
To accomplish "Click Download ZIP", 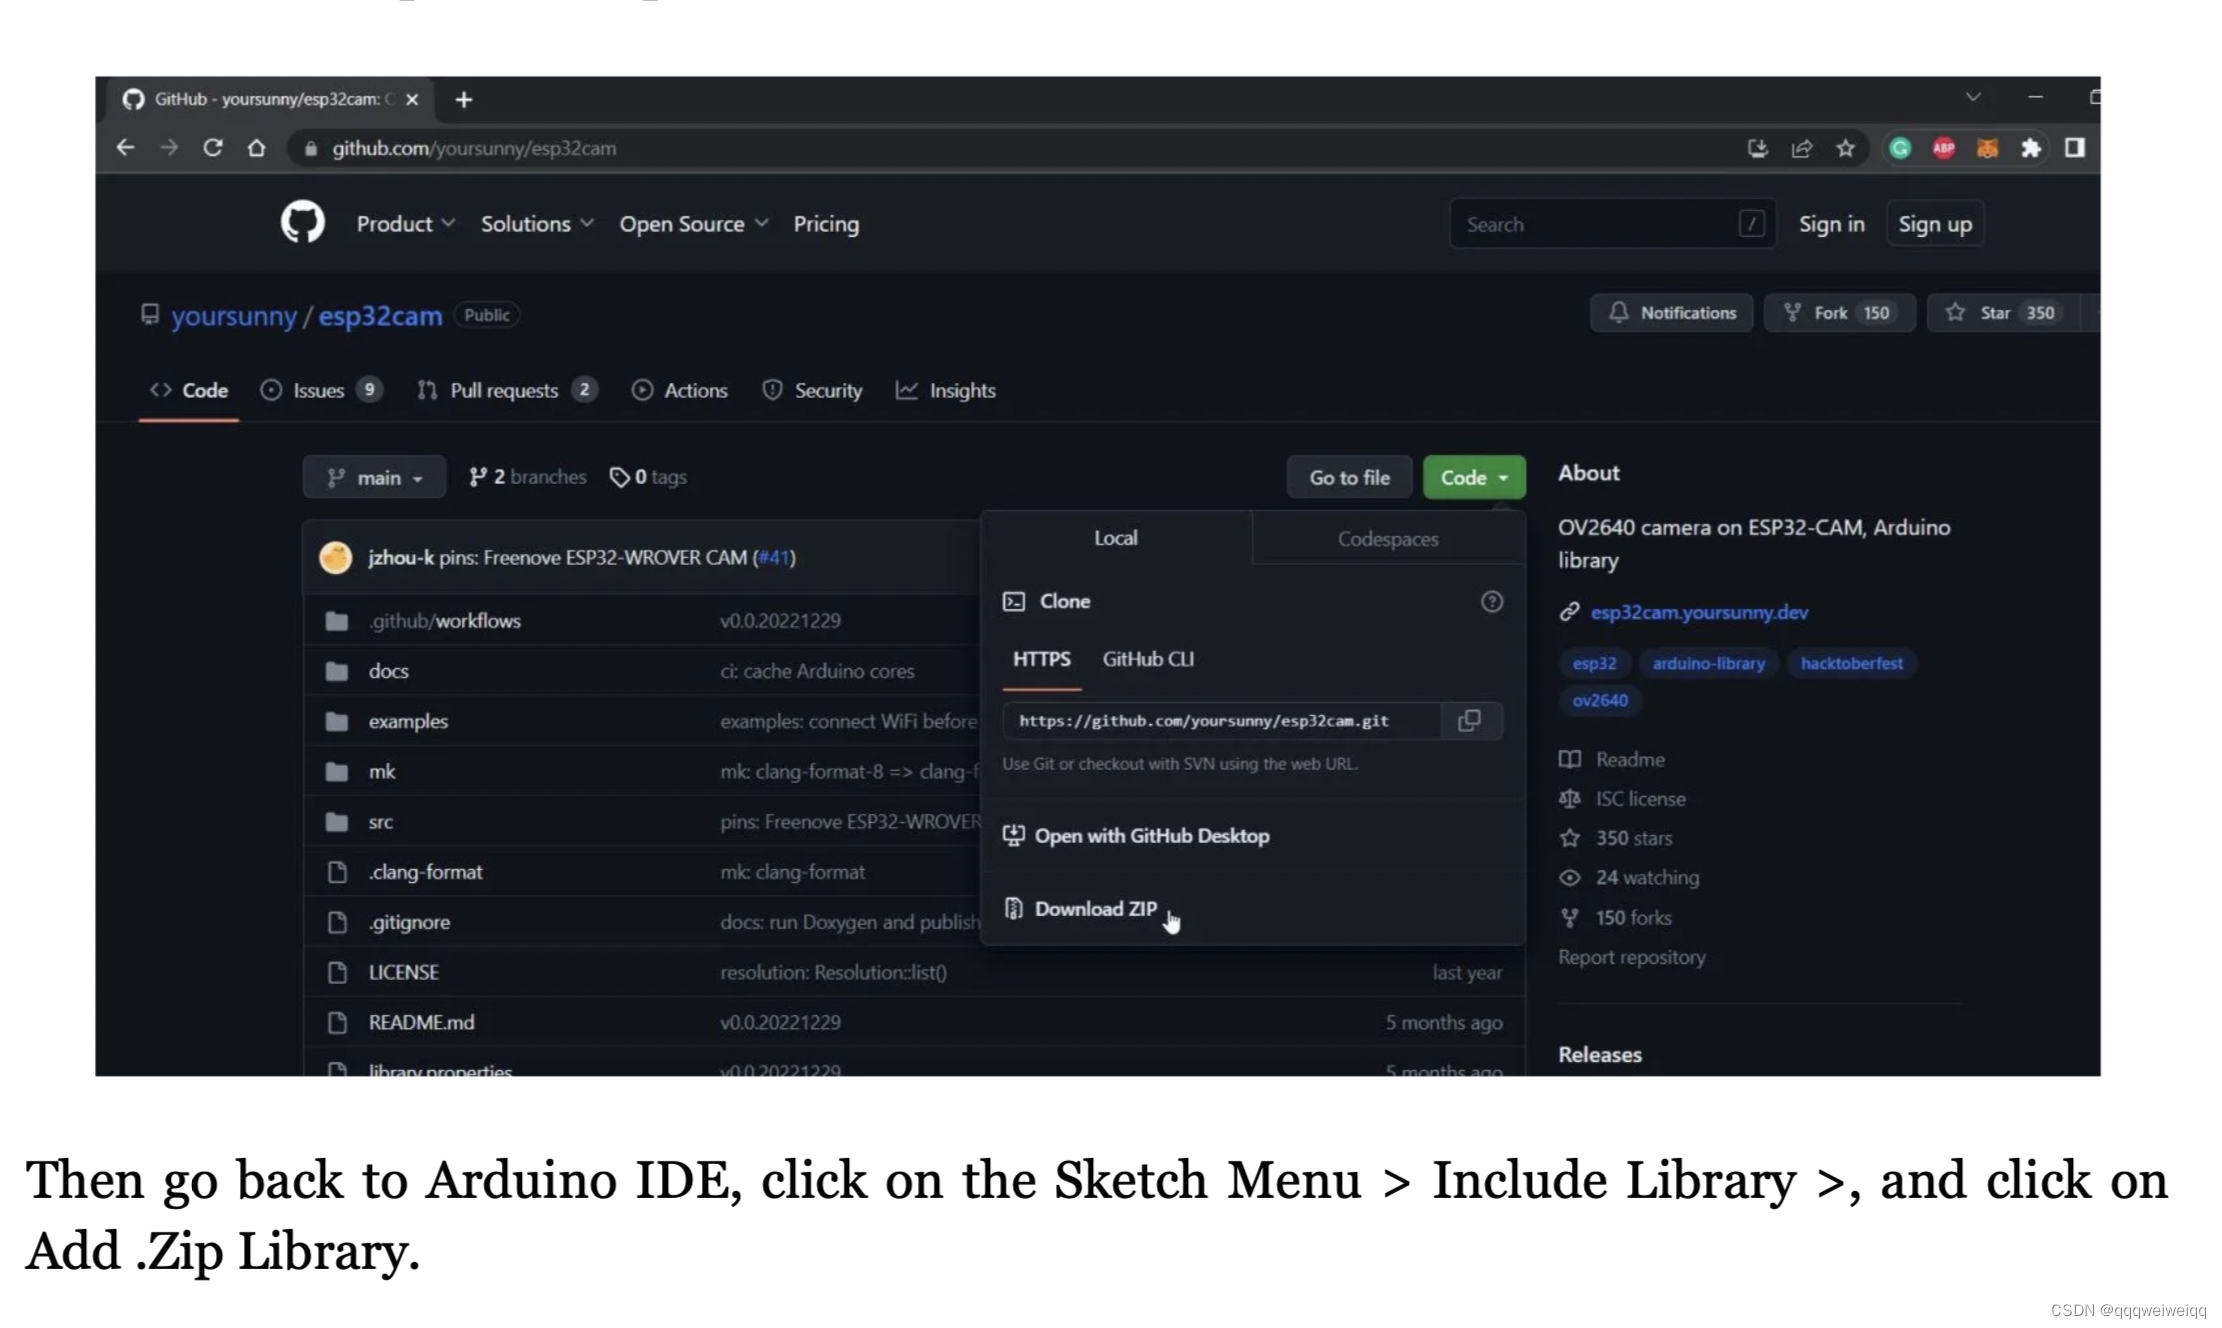I will pyautogui.click(x=1095, y=908).
